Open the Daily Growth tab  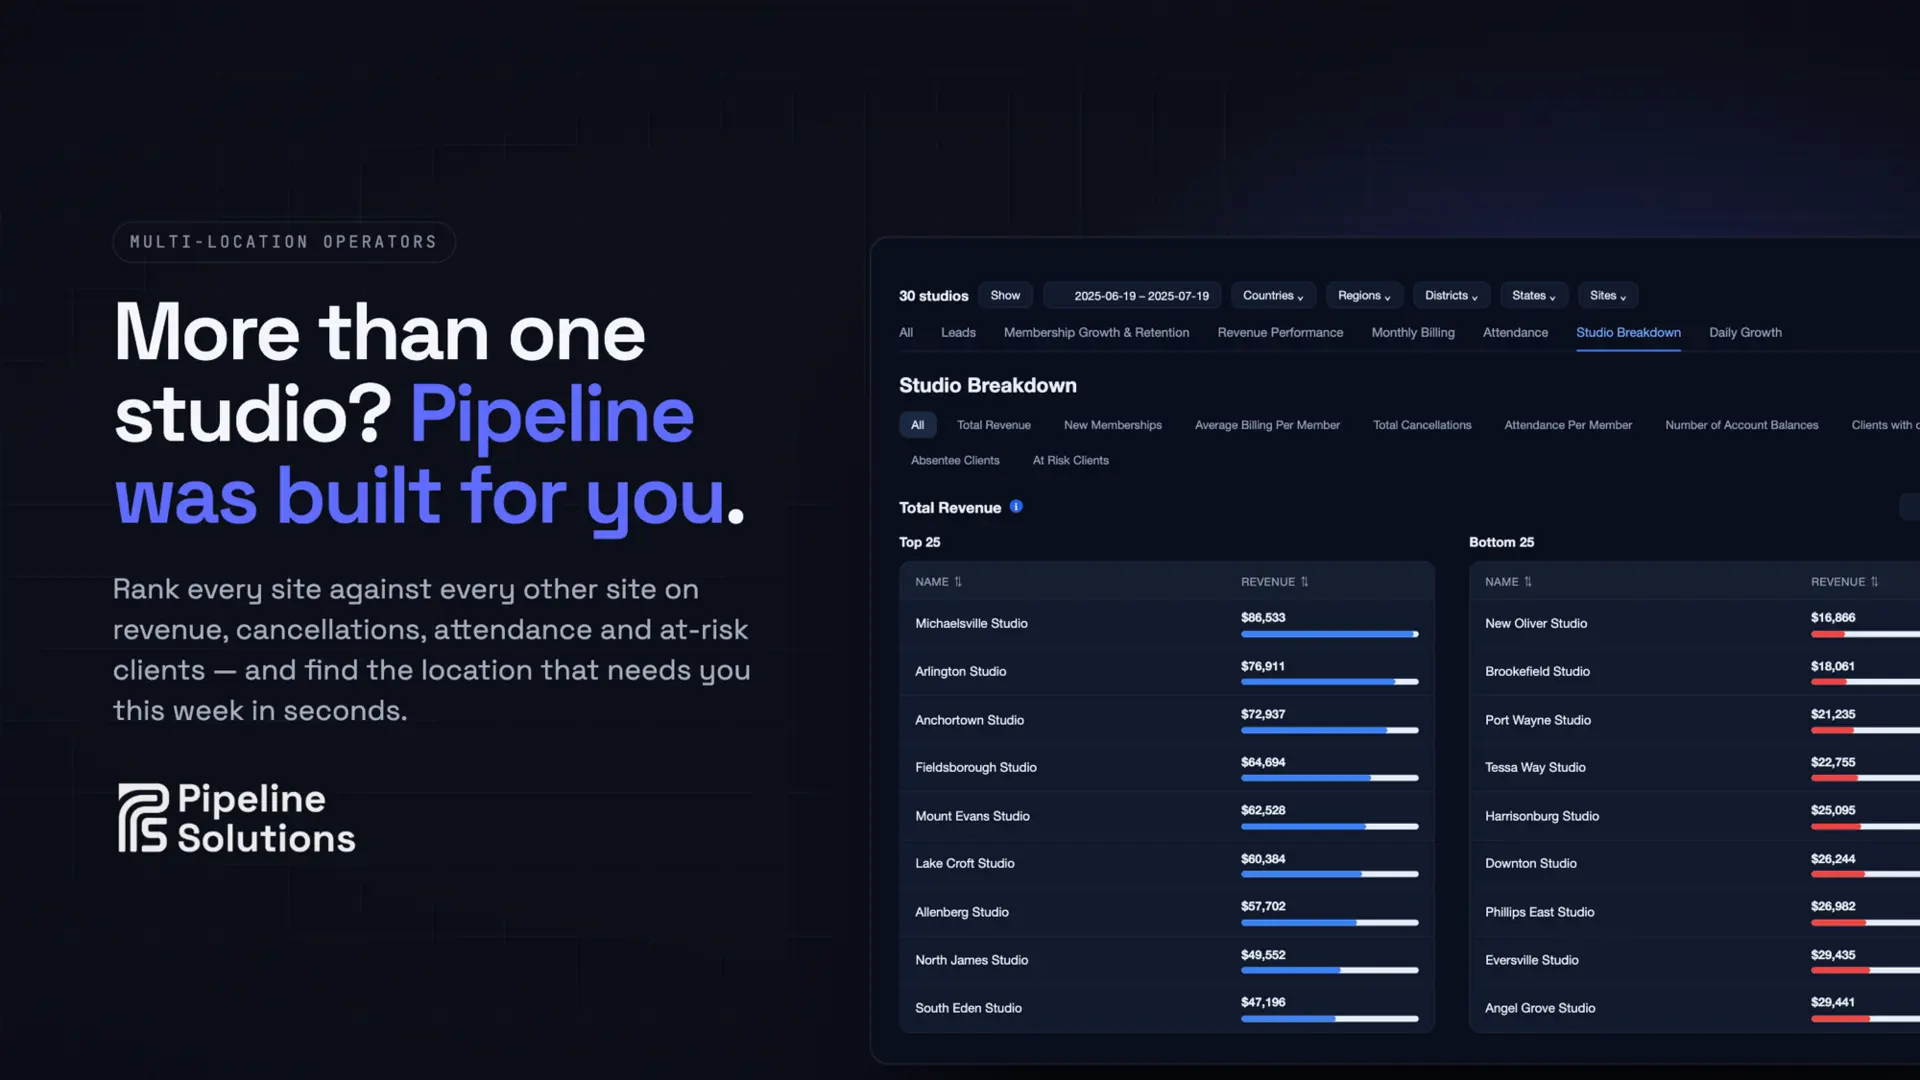[1745, 333]
